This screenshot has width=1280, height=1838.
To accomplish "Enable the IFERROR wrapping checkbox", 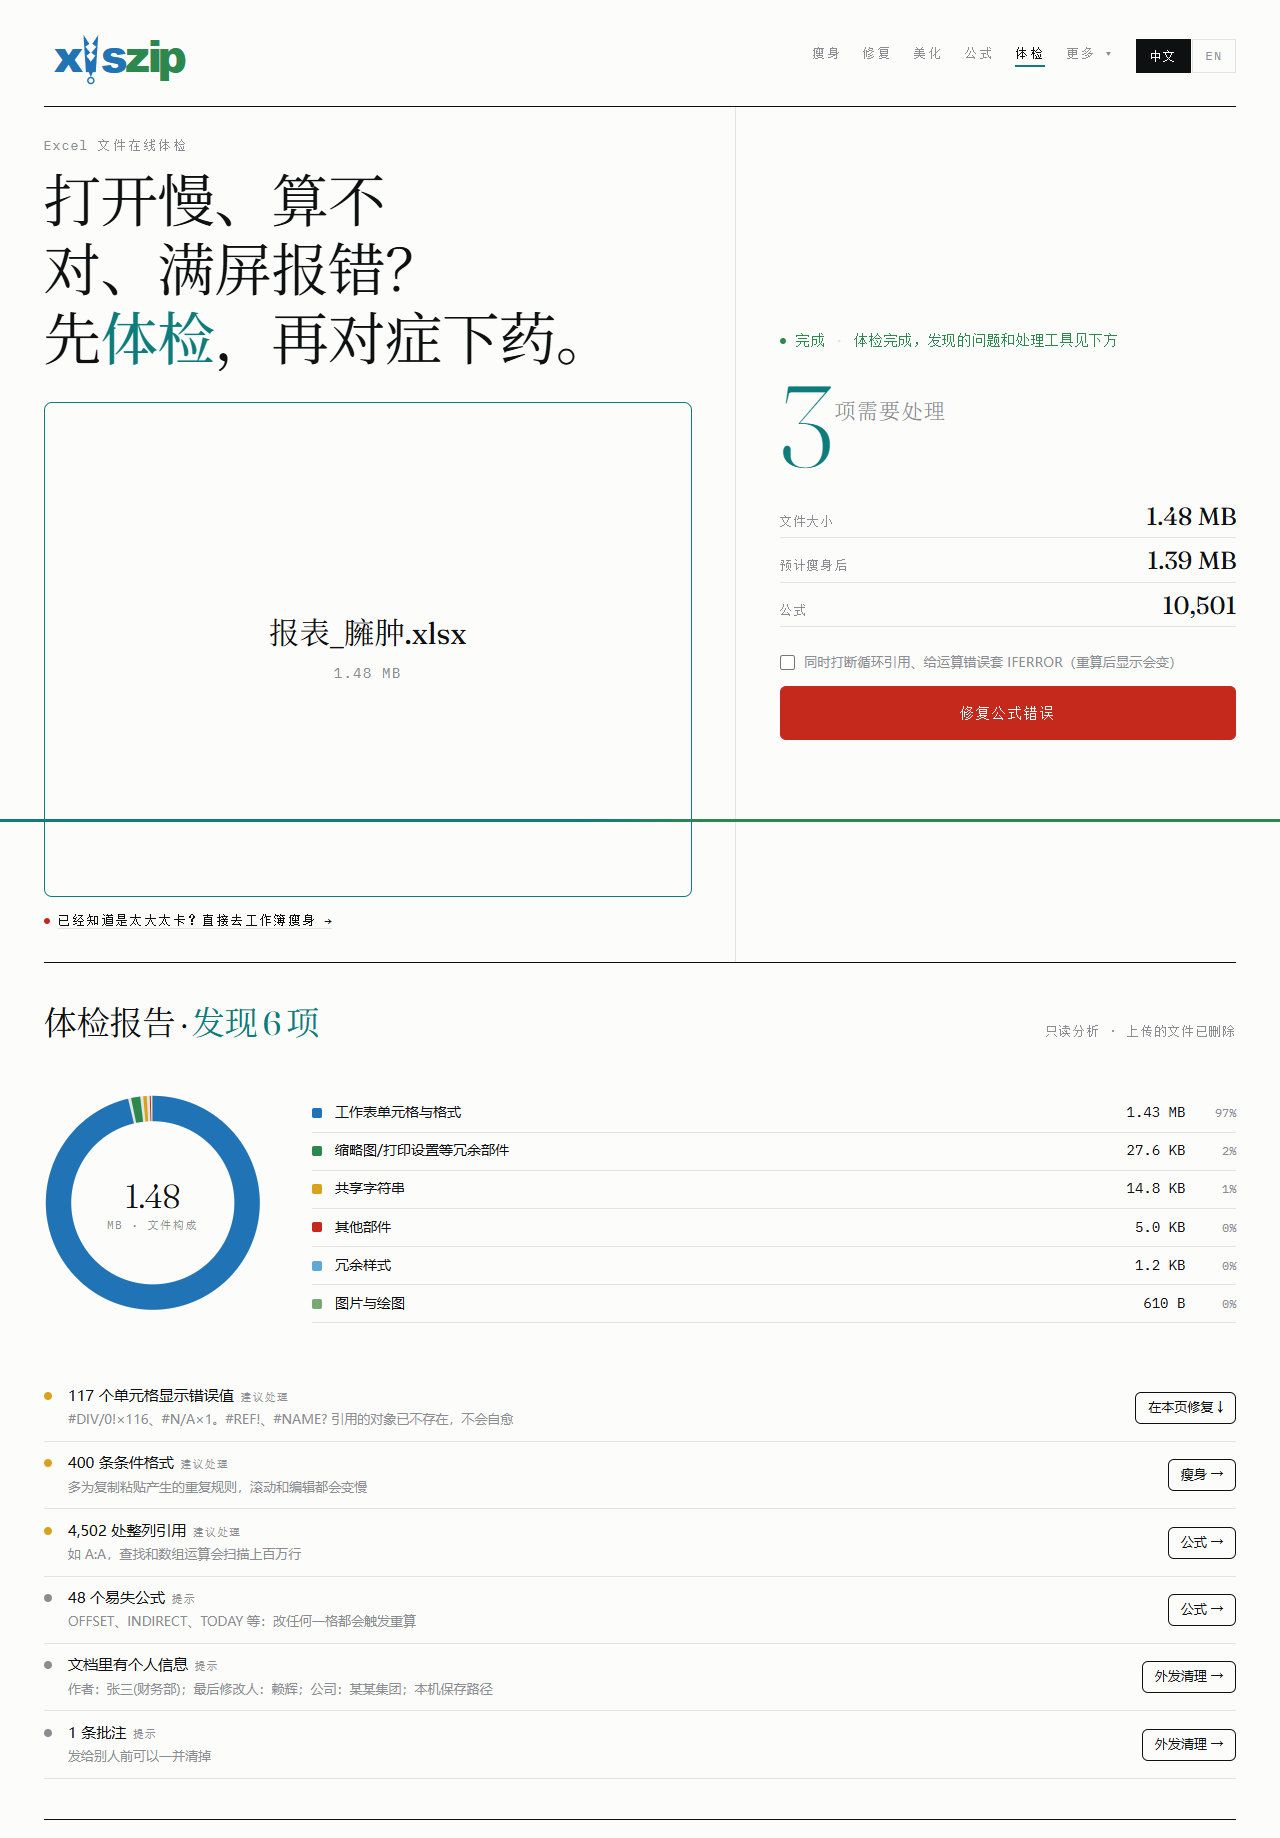I will (x=788, y=662).
